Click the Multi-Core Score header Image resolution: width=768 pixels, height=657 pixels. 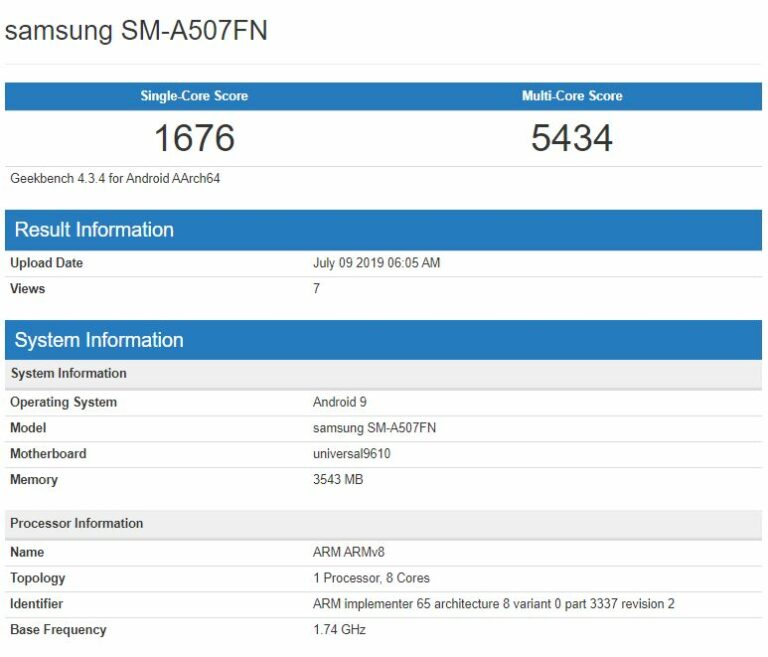[x=572, y=96]
